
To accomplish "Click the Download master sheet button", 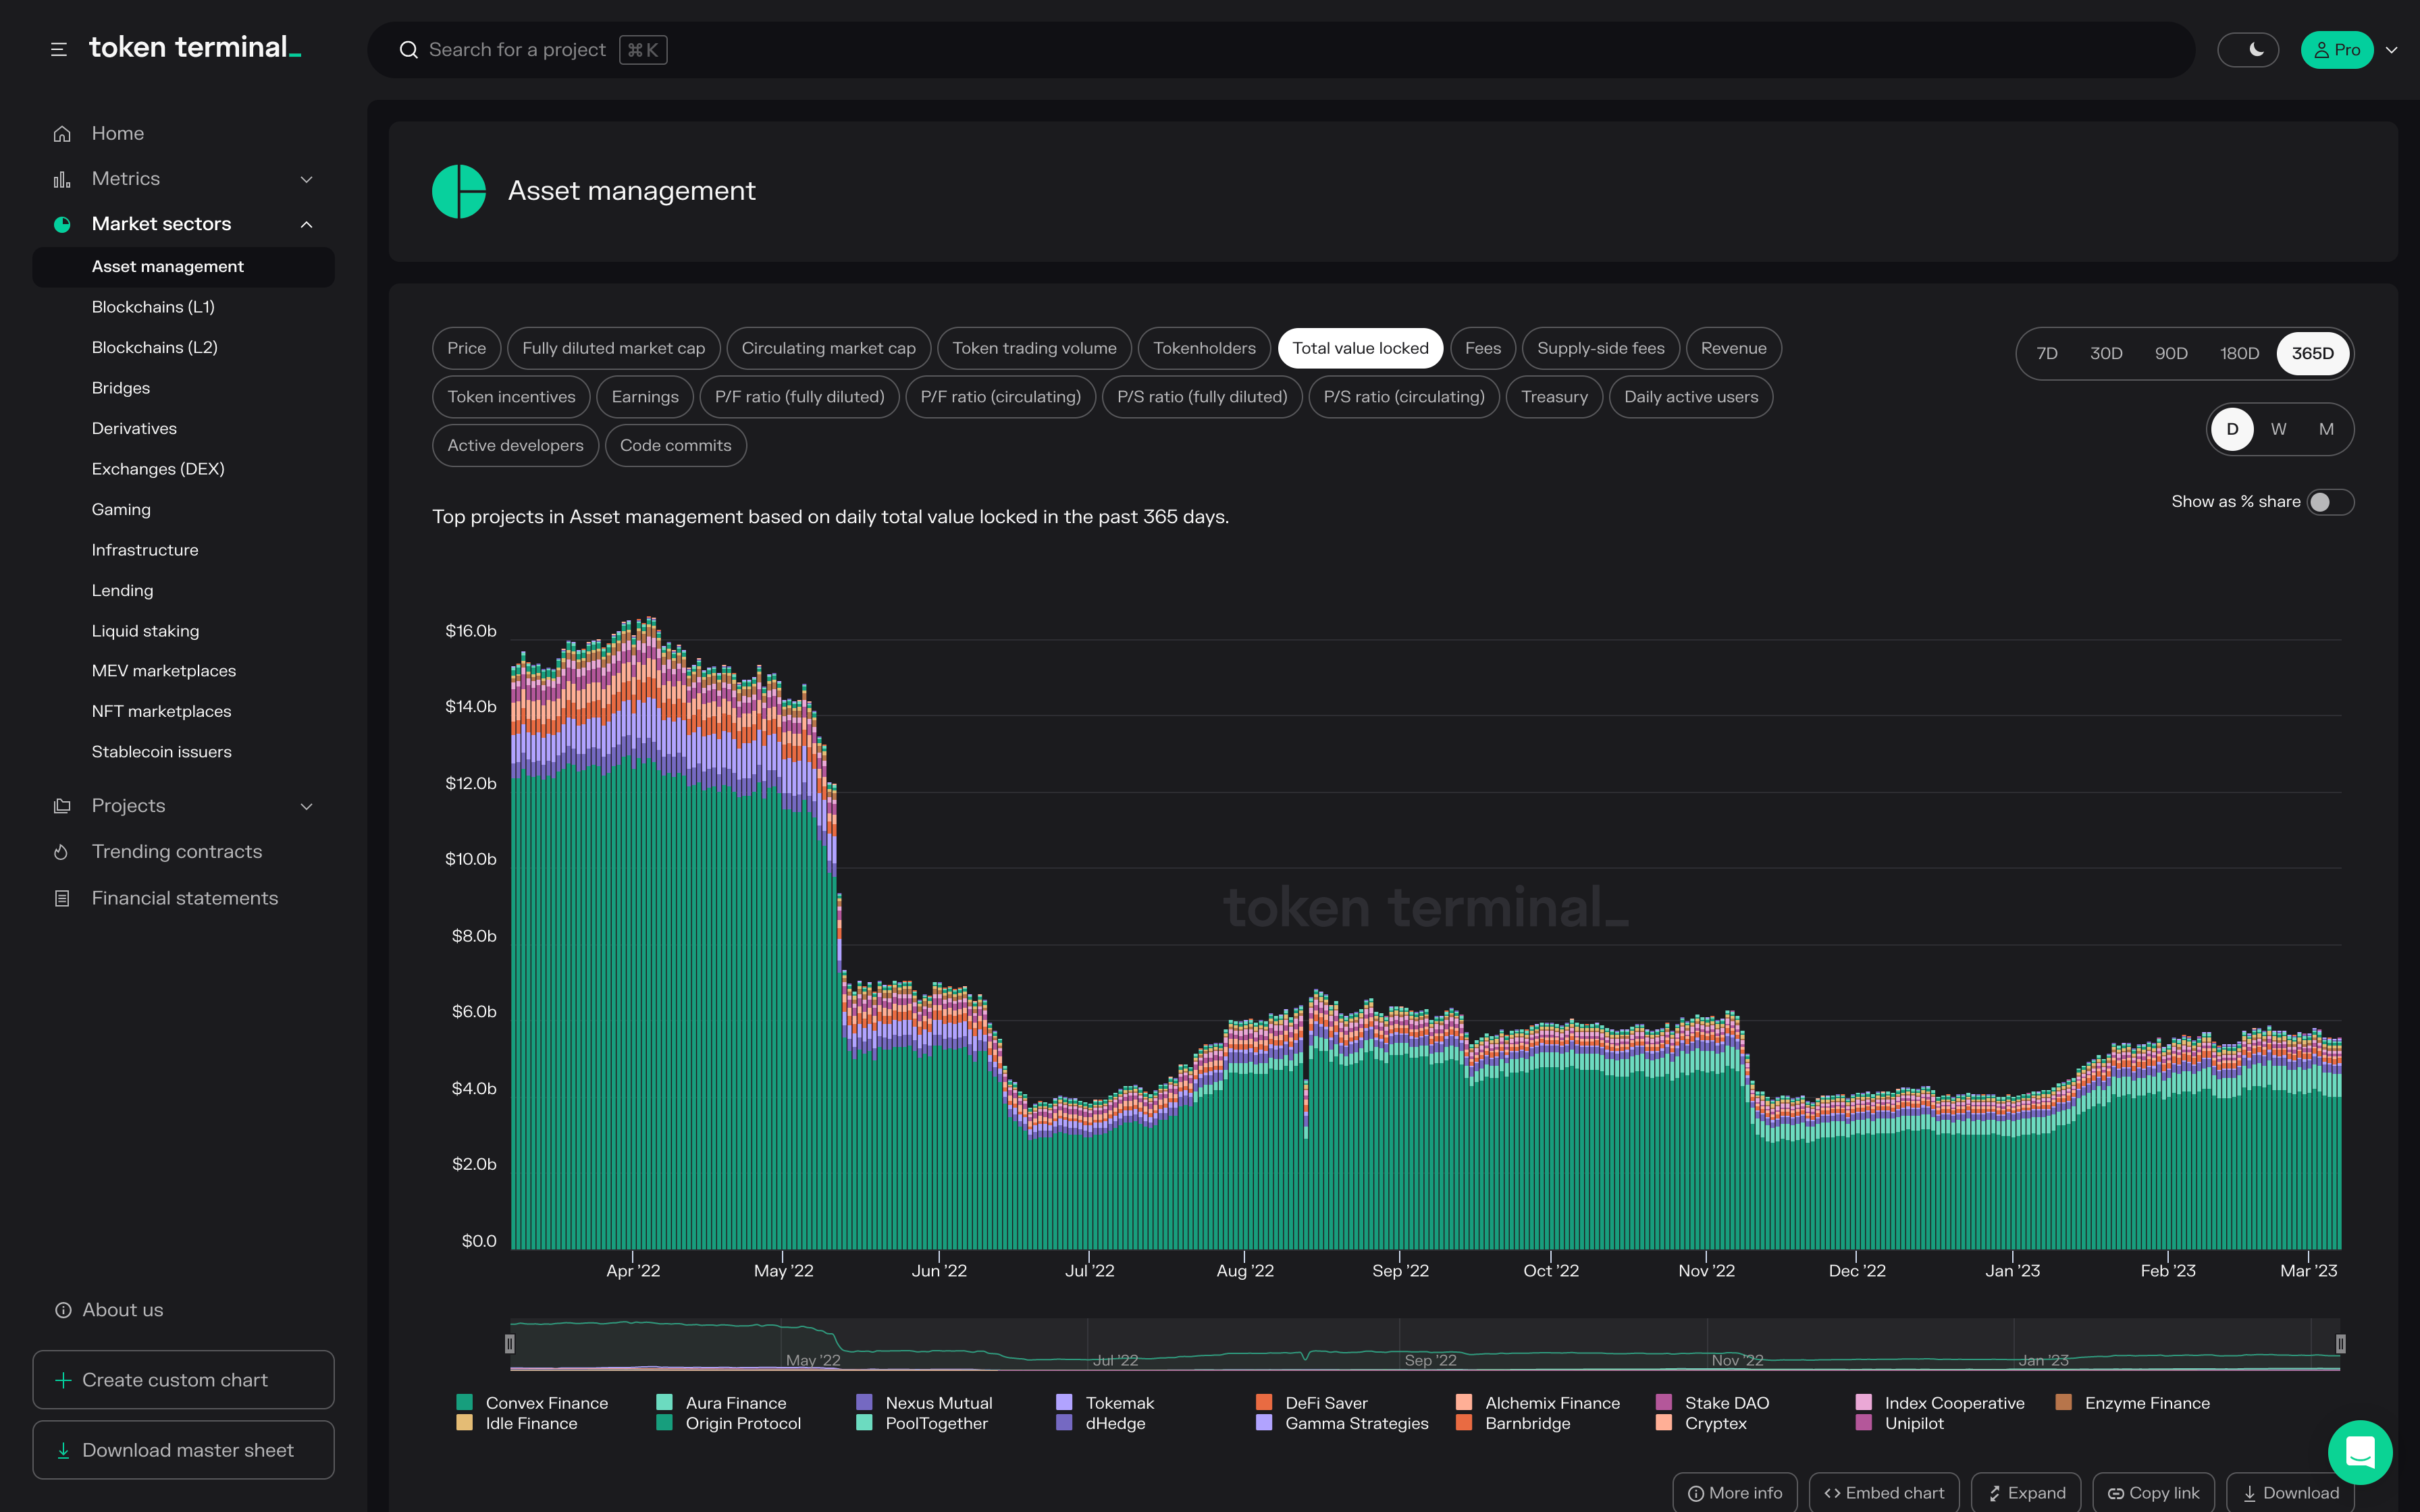I will pyautogui.click(x=183, y=1450).
